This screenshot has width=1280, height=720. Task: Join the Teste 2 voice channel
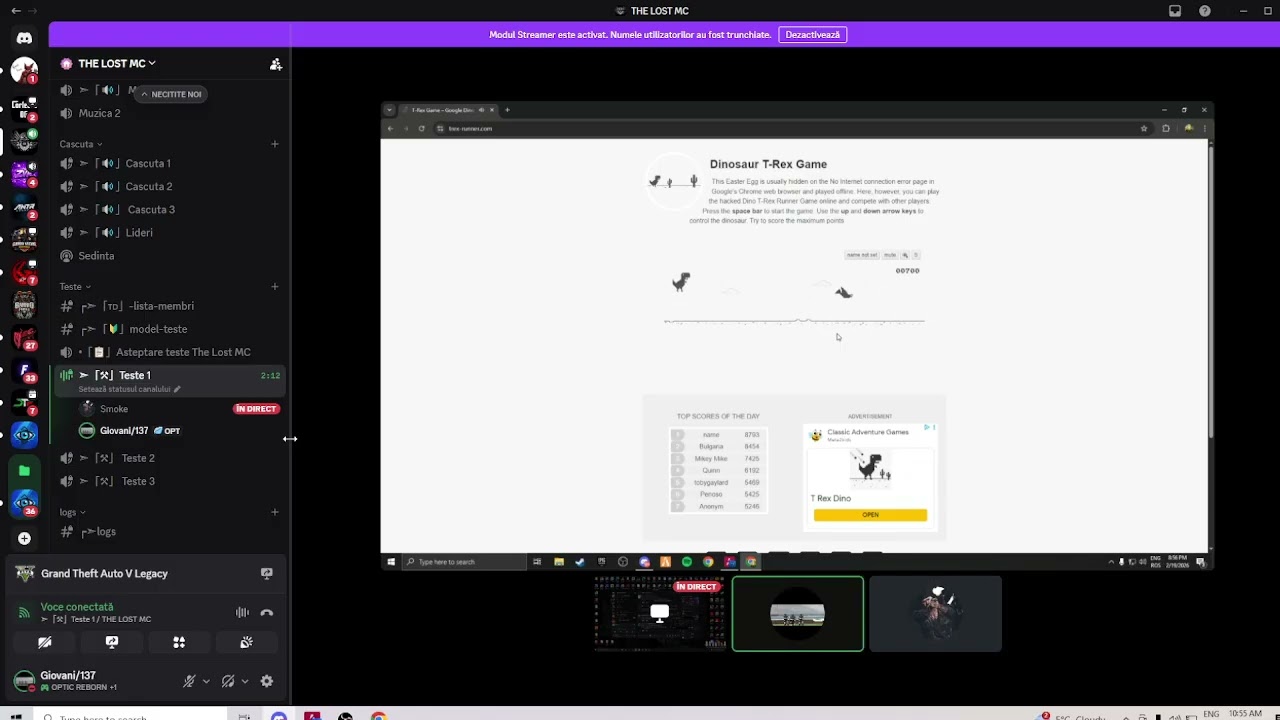(170, 458)
